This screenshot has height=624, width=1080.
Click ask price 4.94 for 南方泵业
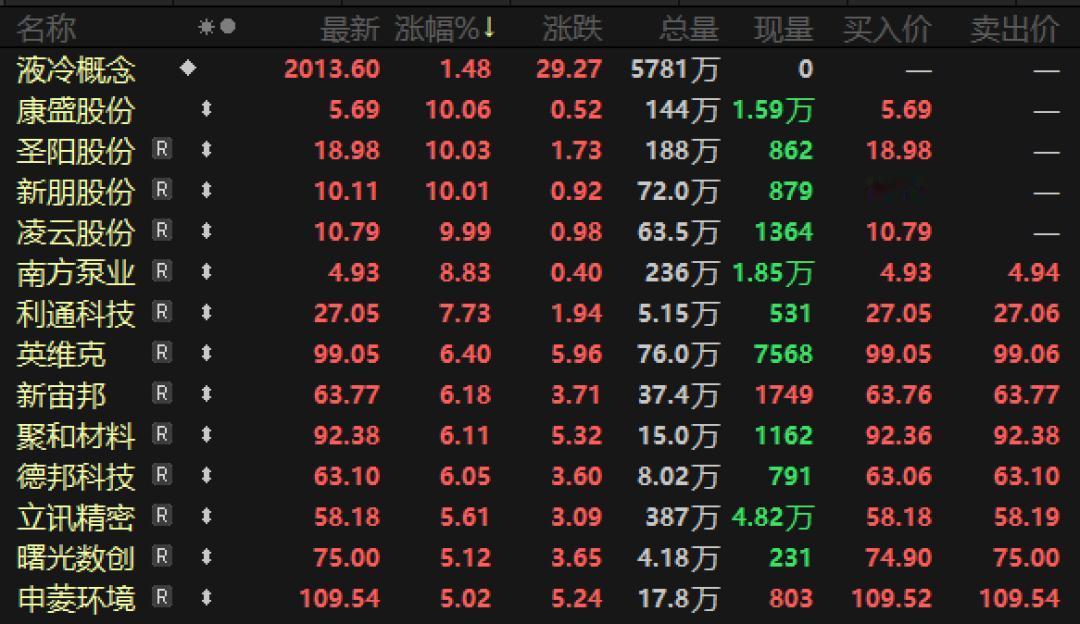(x=1033, y=273)
